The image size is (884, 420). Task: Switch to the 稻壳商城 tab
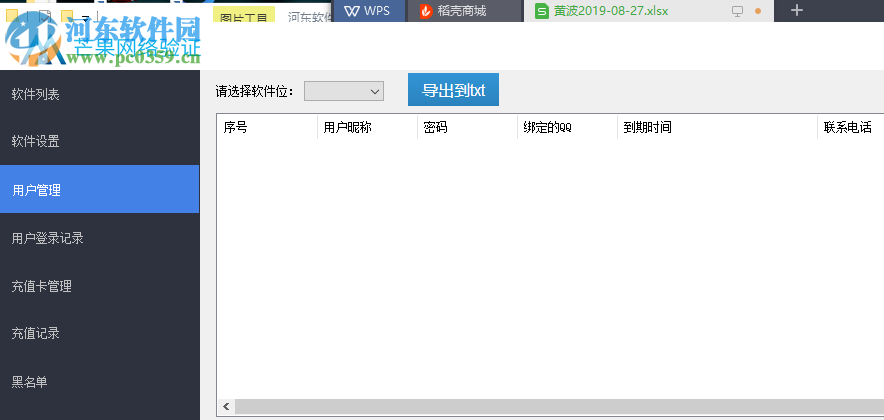465,11
